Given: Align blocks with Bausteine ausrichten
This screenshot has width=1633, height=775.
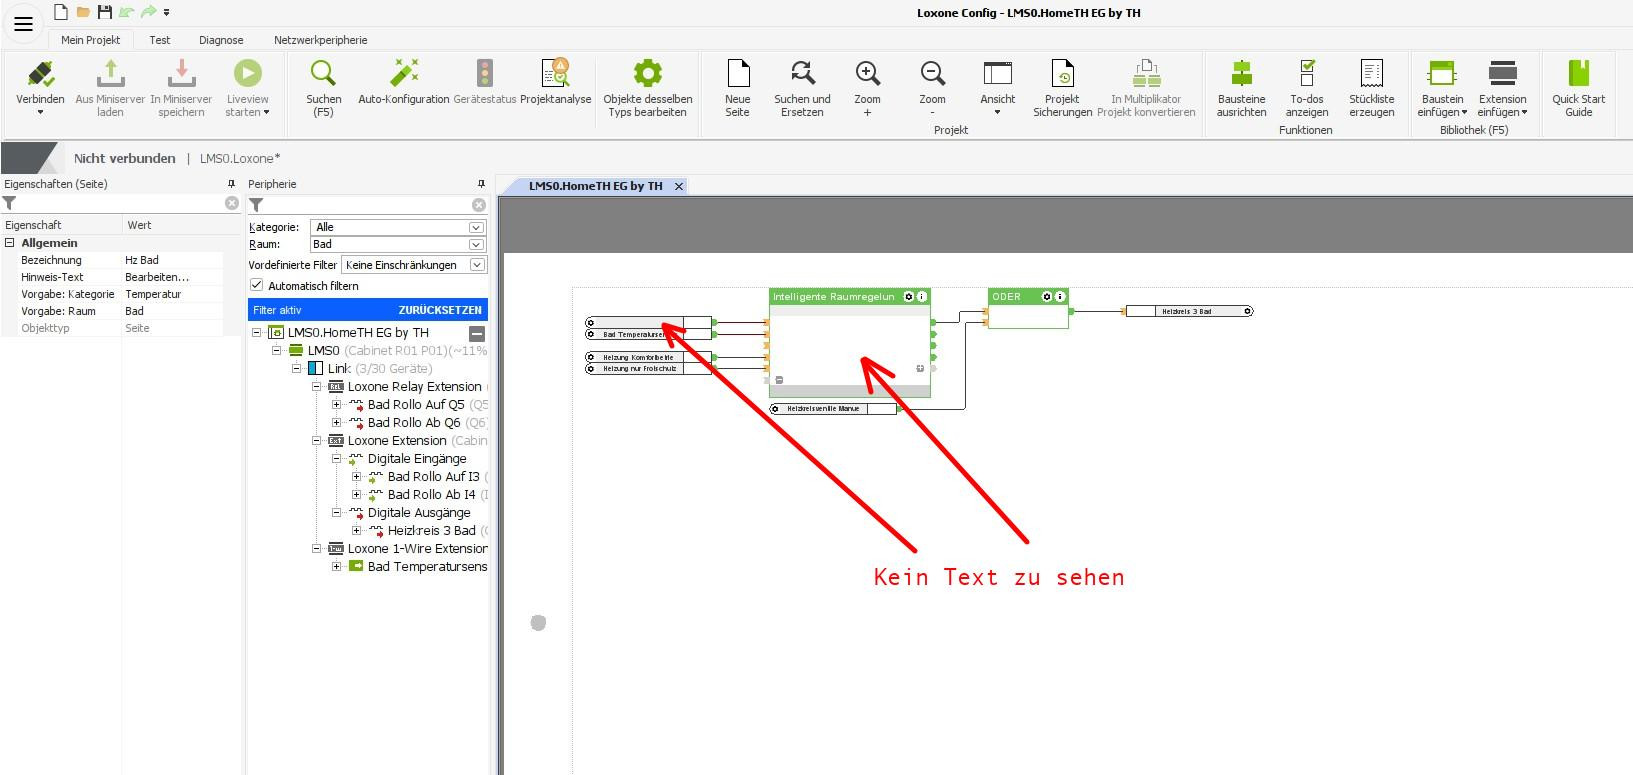Looking at the screenshot, I should pyautogui.click(x=1241, y=88).
